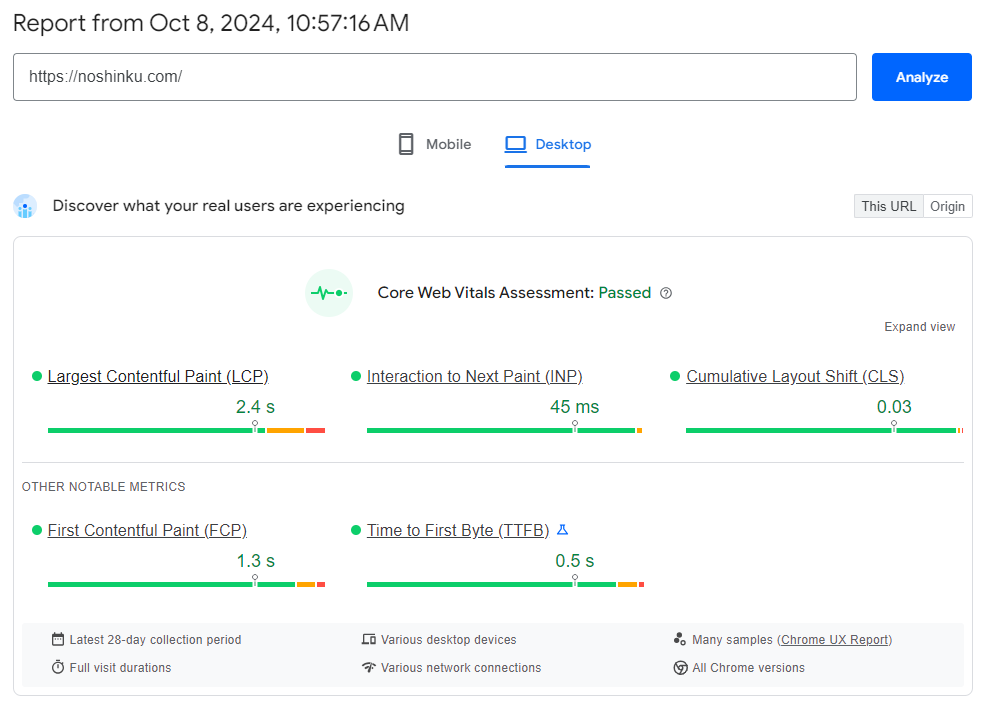Viewport: 996px width, 707px height.
Task: Click the Wi-Fi network connections icon
Action: click(369, 668)
